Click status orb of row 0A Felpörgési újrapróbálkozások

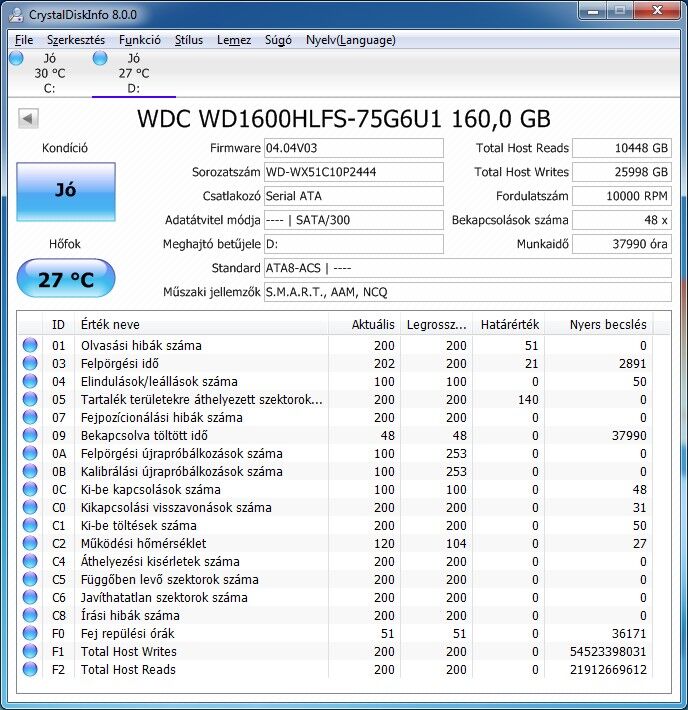tap(30, 453)
